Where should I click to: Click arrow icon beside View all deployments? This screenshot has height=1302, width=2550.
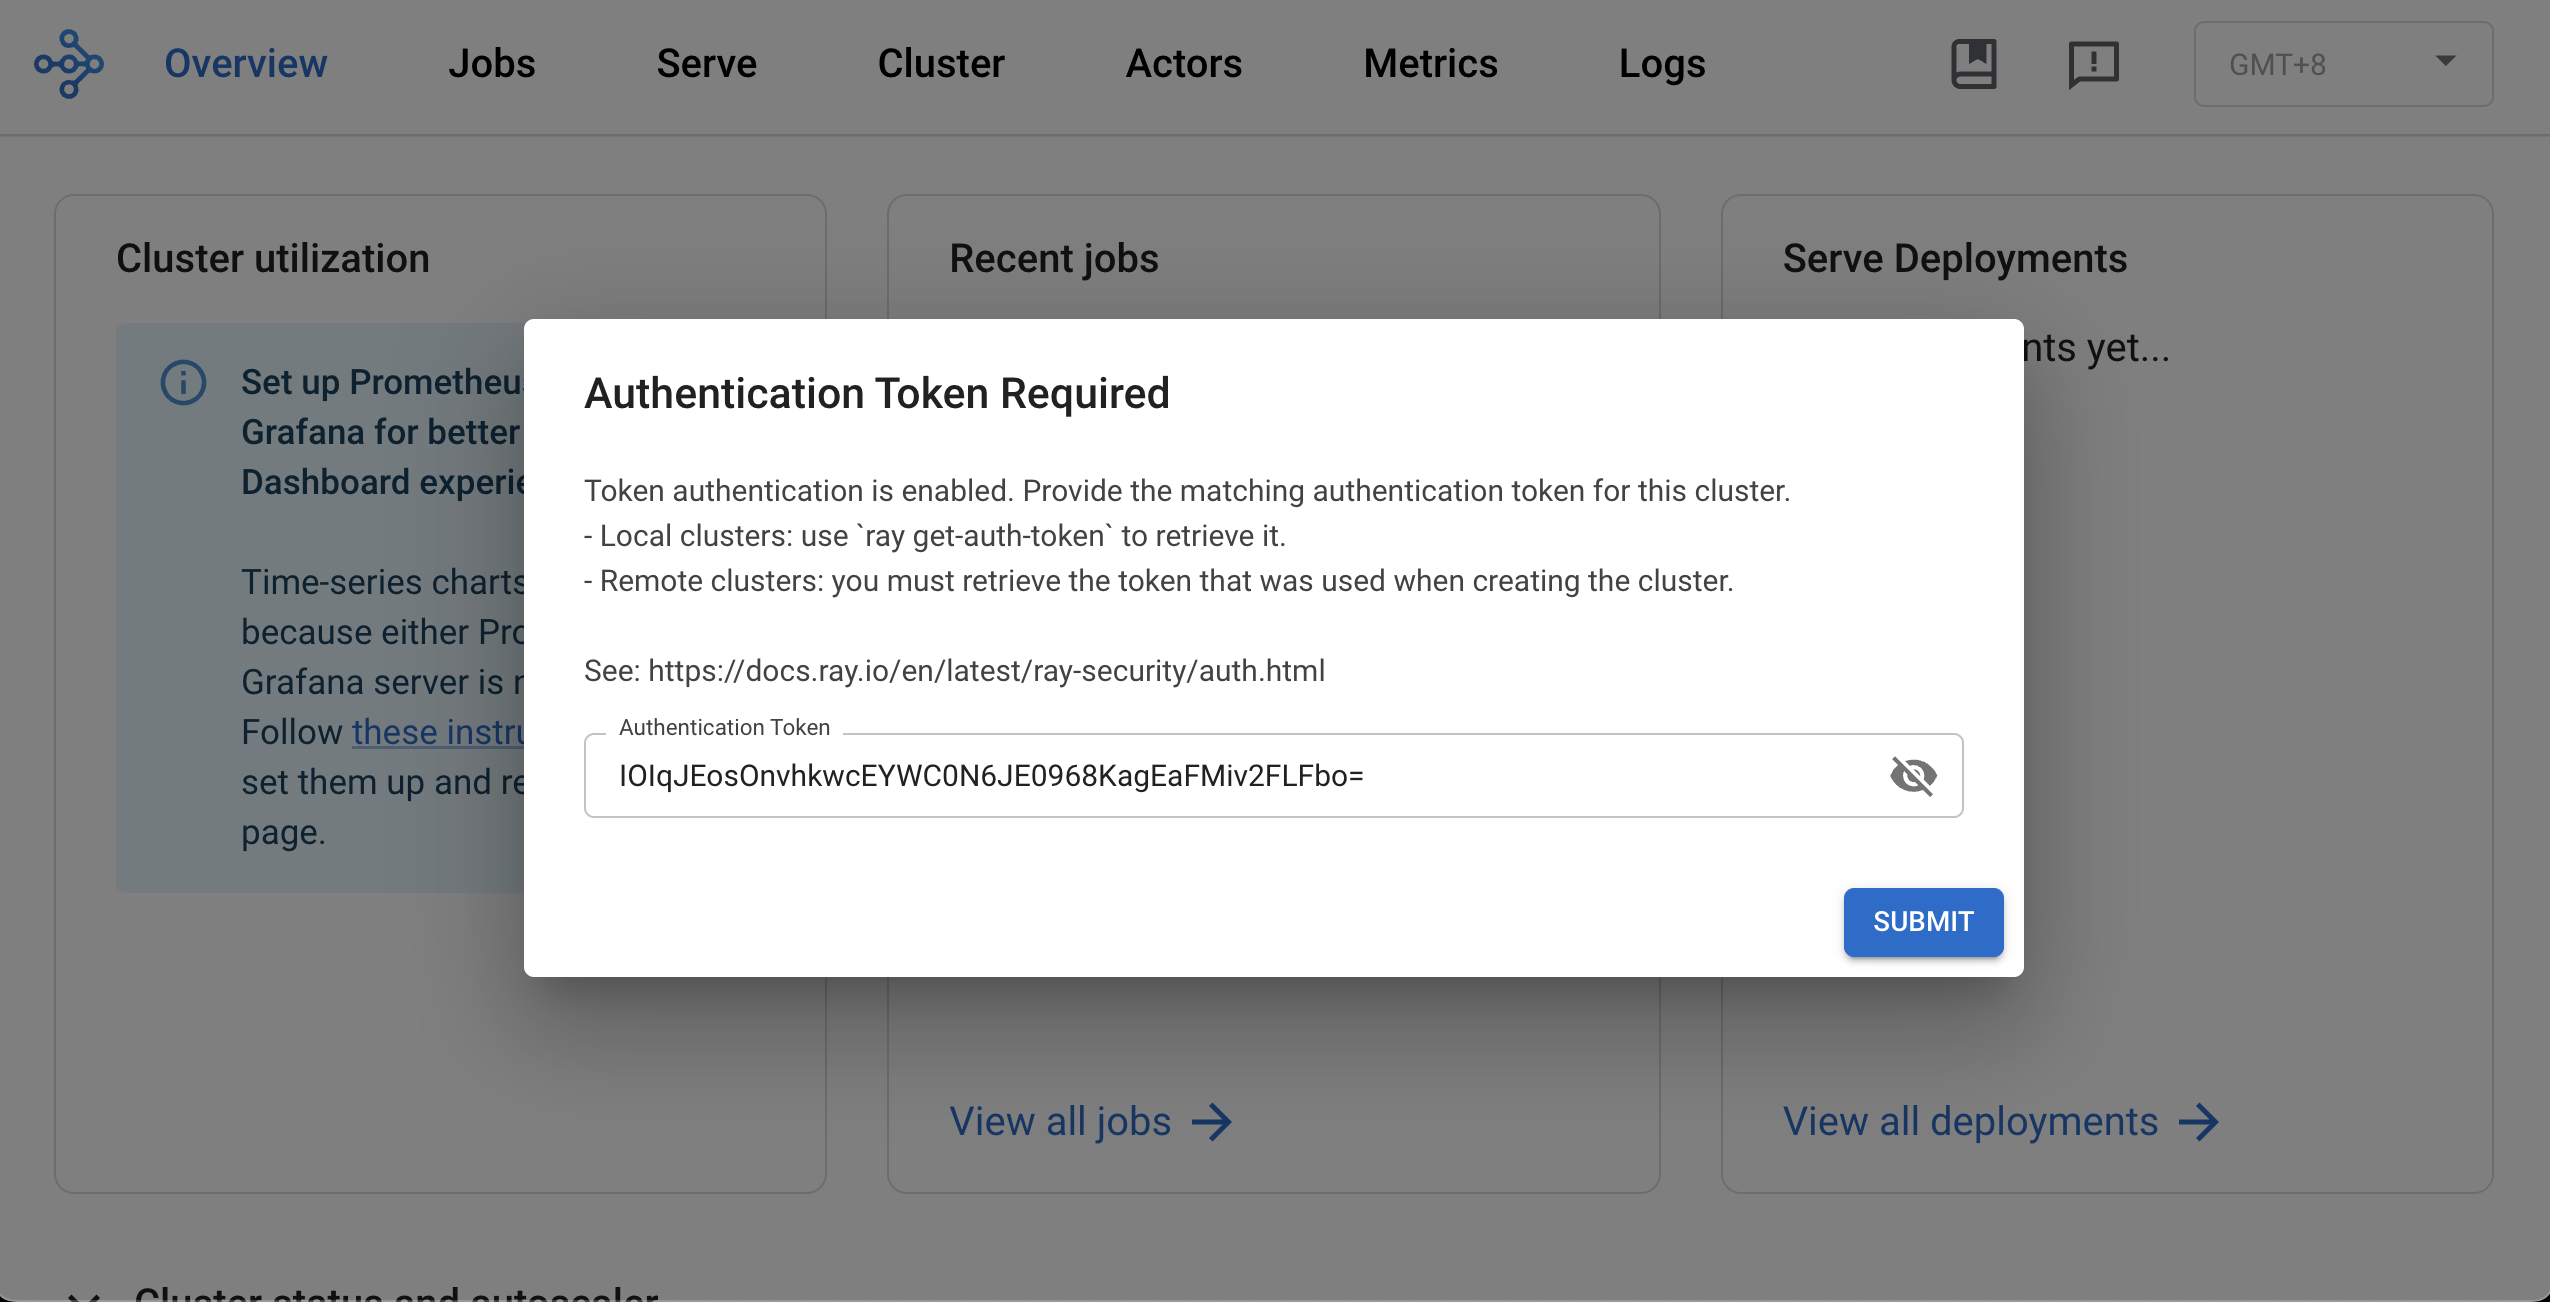click(x=2199, y=1122)
